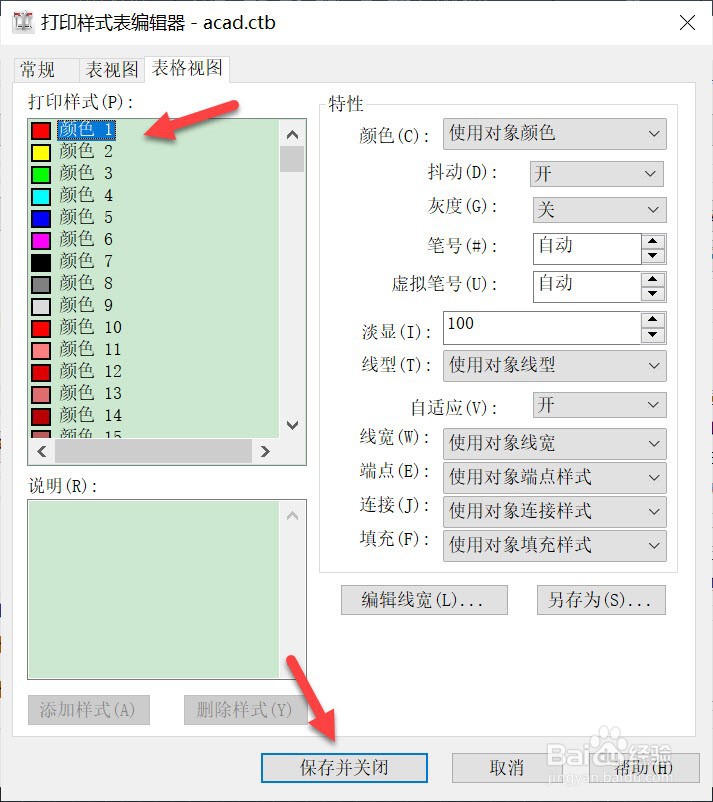Open the 颜色(C) dropdown
Screen dimensions: 713x802
tap(554, 134)
